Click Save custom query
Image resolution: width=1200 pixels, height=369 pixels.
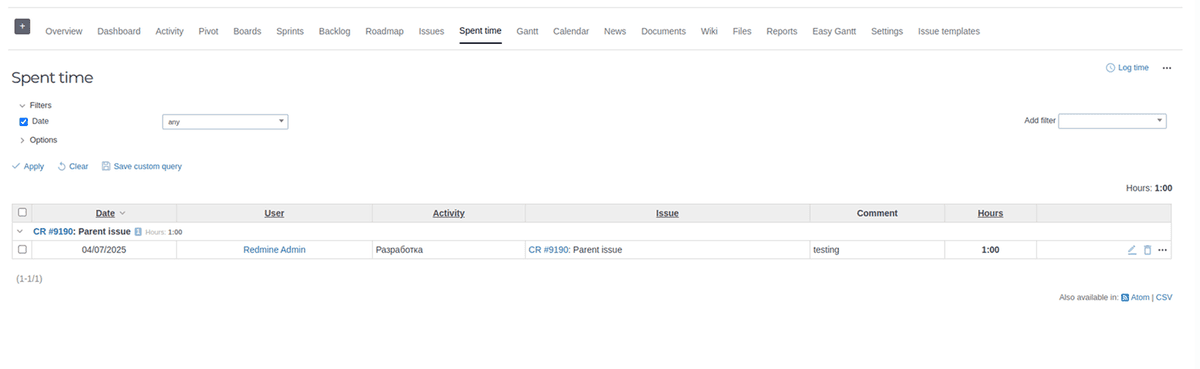(x=142, y=166)
